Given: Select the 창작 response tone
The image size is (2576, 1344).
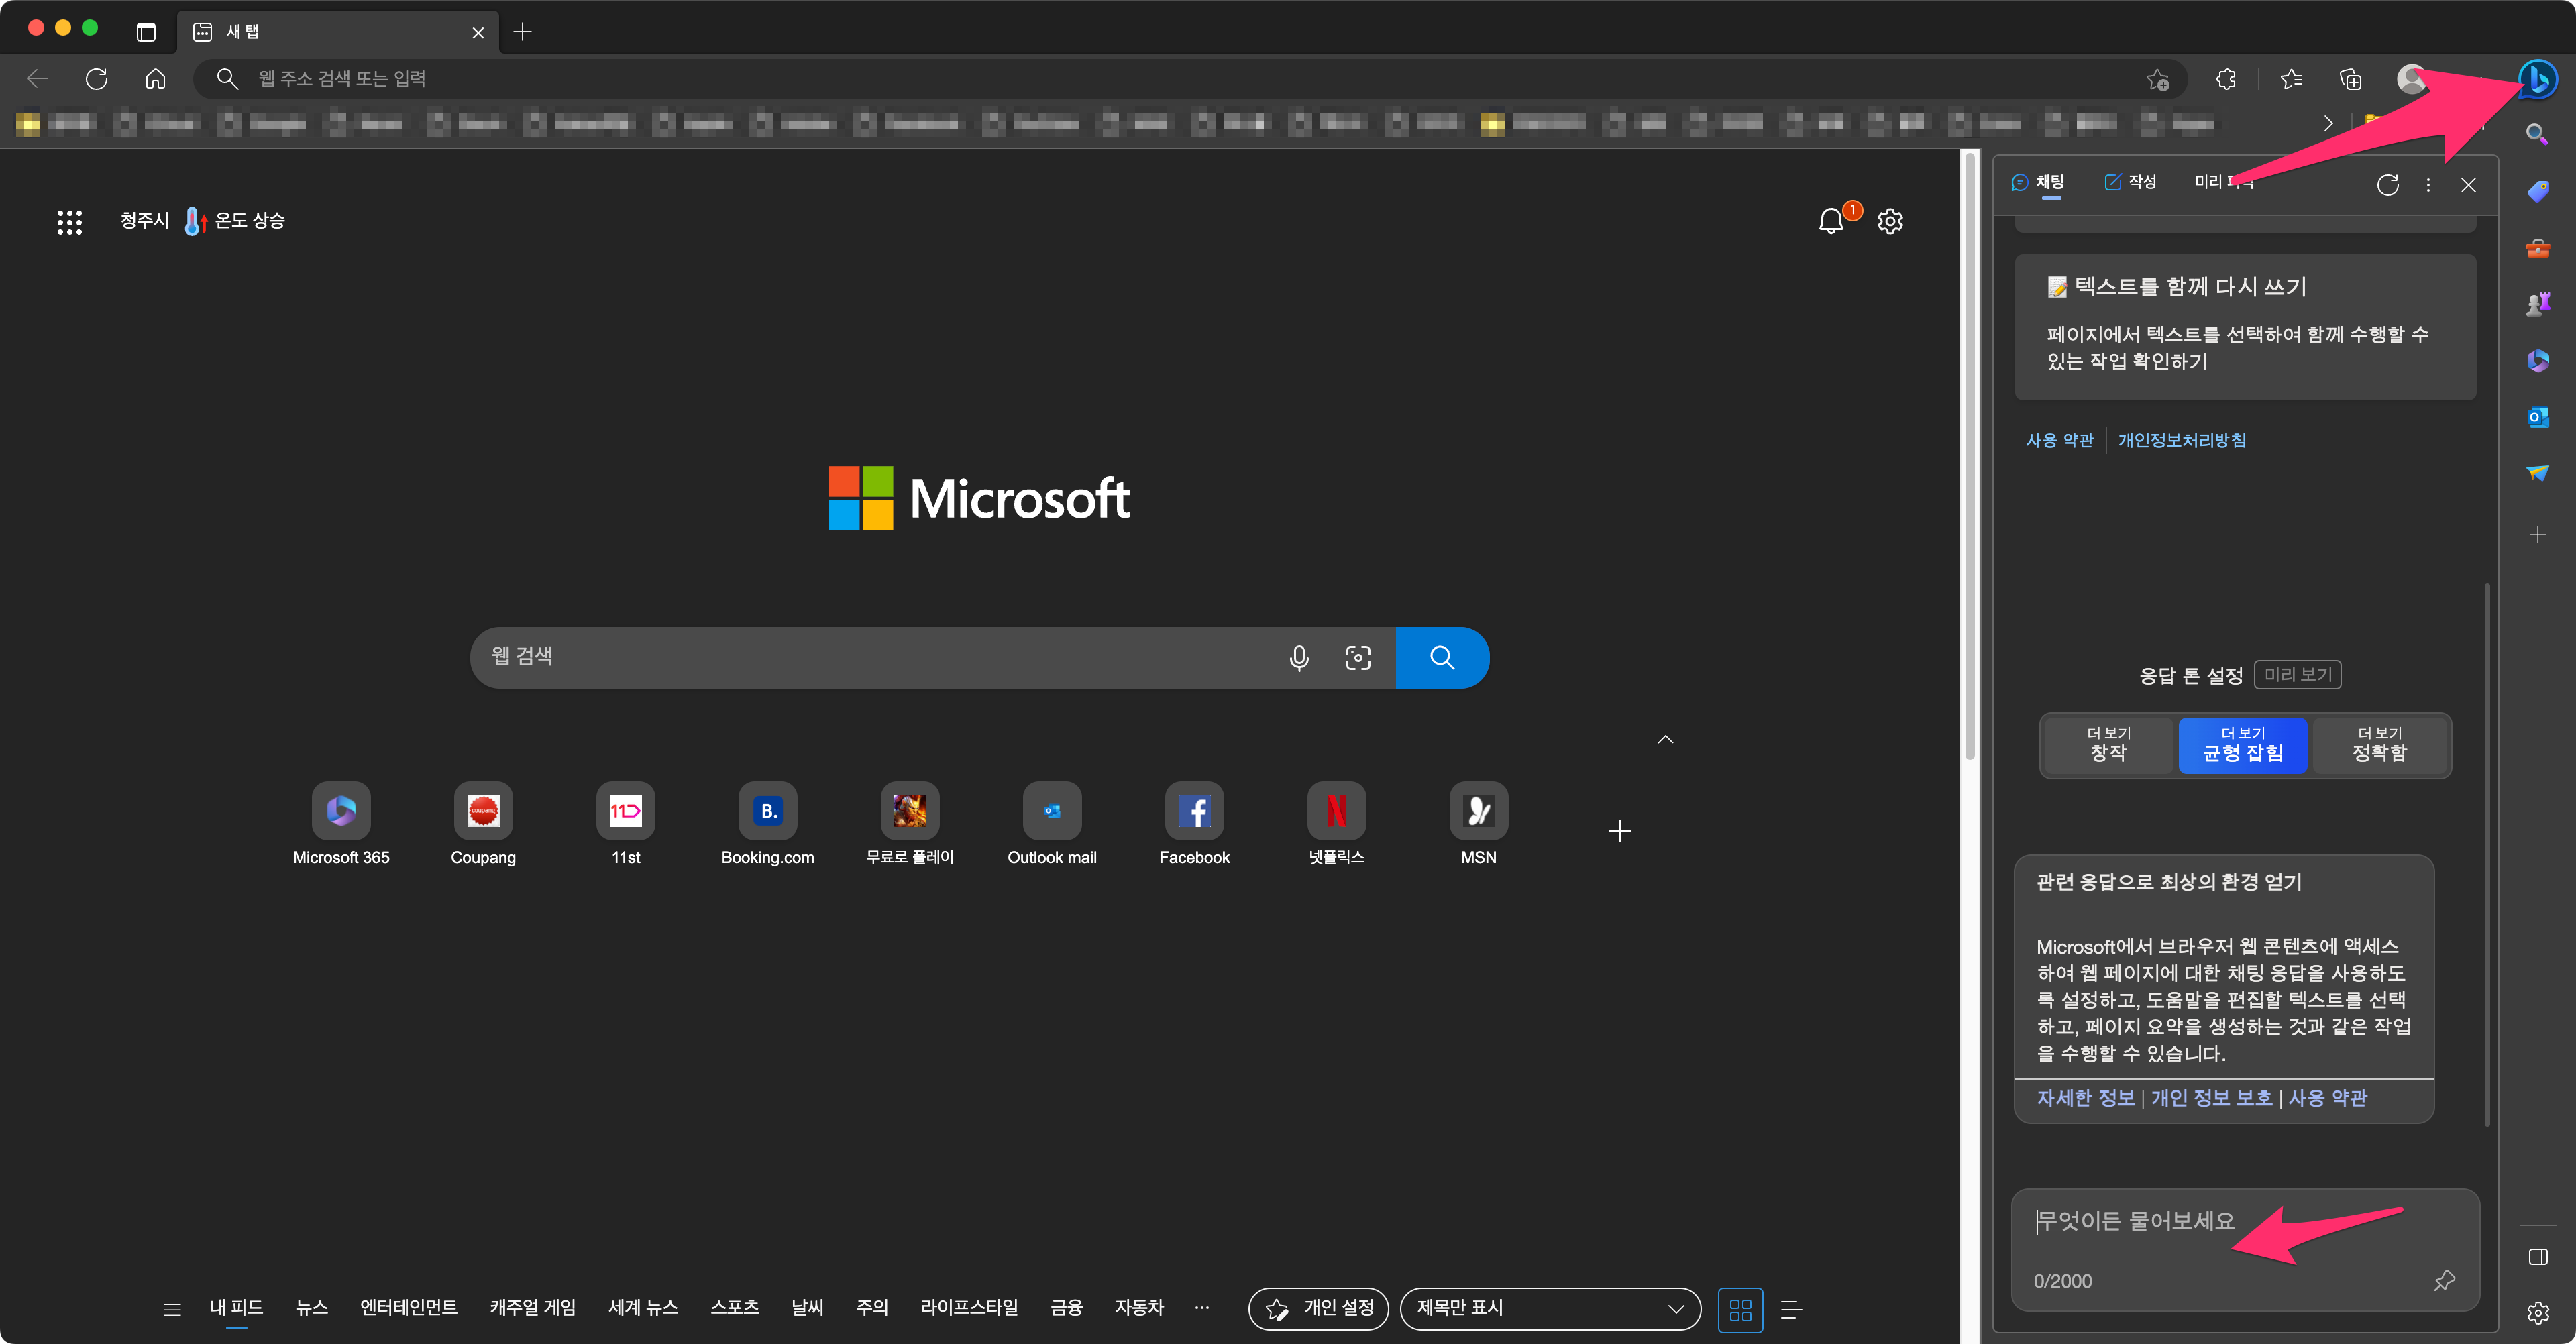Looking at the screenshot, I should 2108,745.
